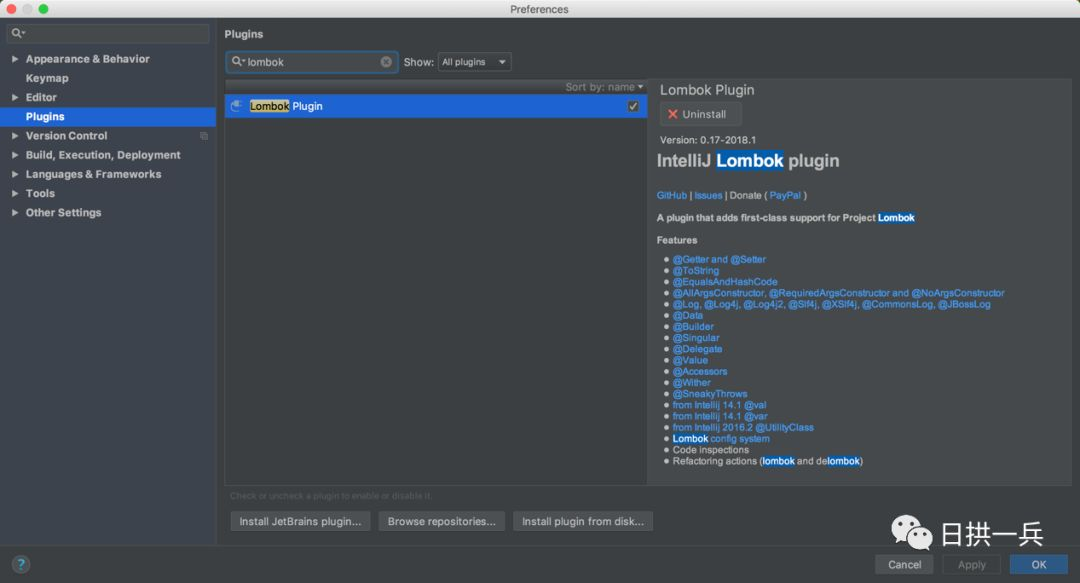Screen dimensions: 1080x583
Task: Expand the Other Settings section
Action: coord(14,213)
